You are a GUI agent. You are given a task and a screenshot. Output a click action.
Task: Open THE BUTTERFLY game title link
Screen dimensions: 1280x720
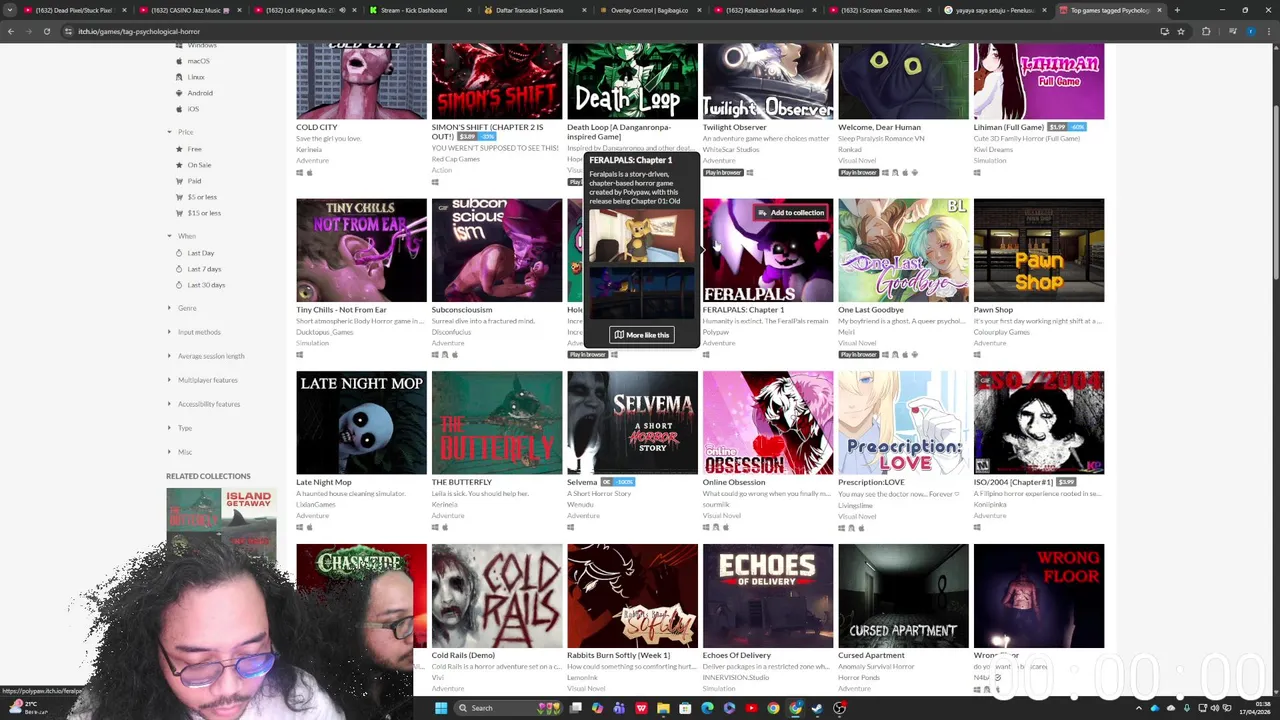(462, 482)
